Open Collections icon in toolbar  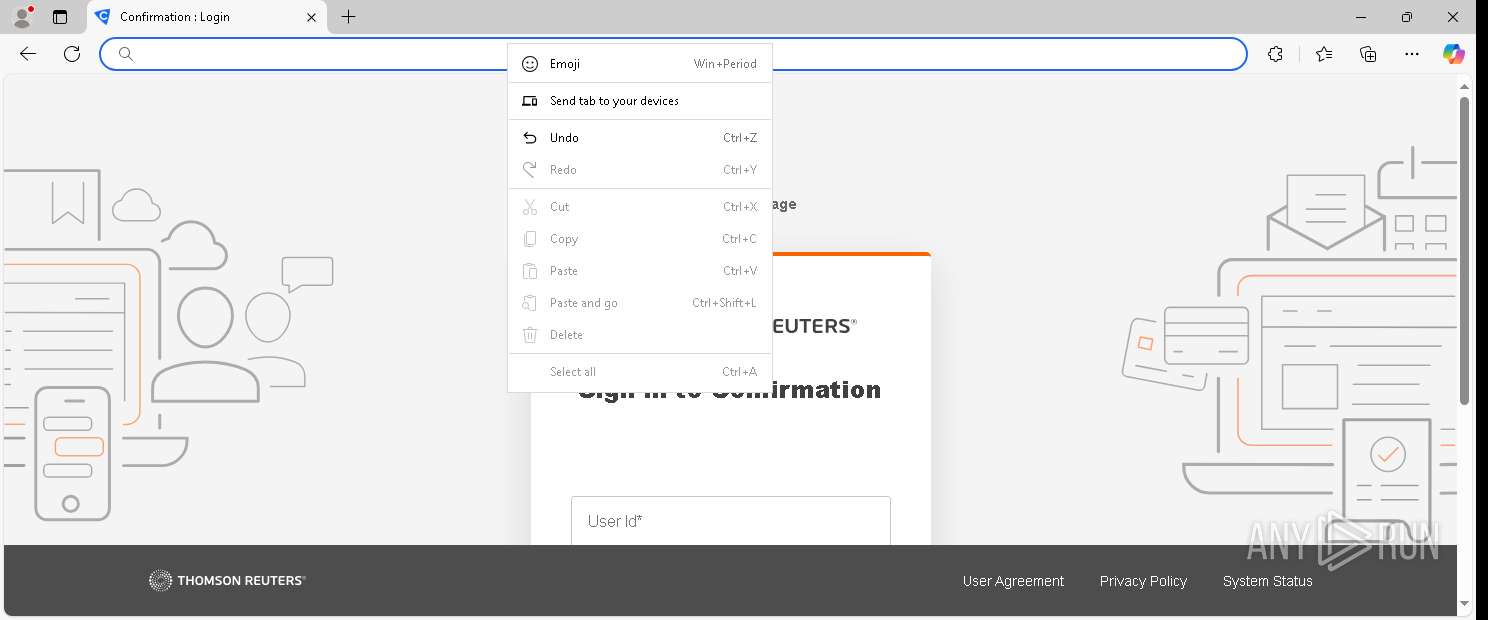(x=1368, y=54)
